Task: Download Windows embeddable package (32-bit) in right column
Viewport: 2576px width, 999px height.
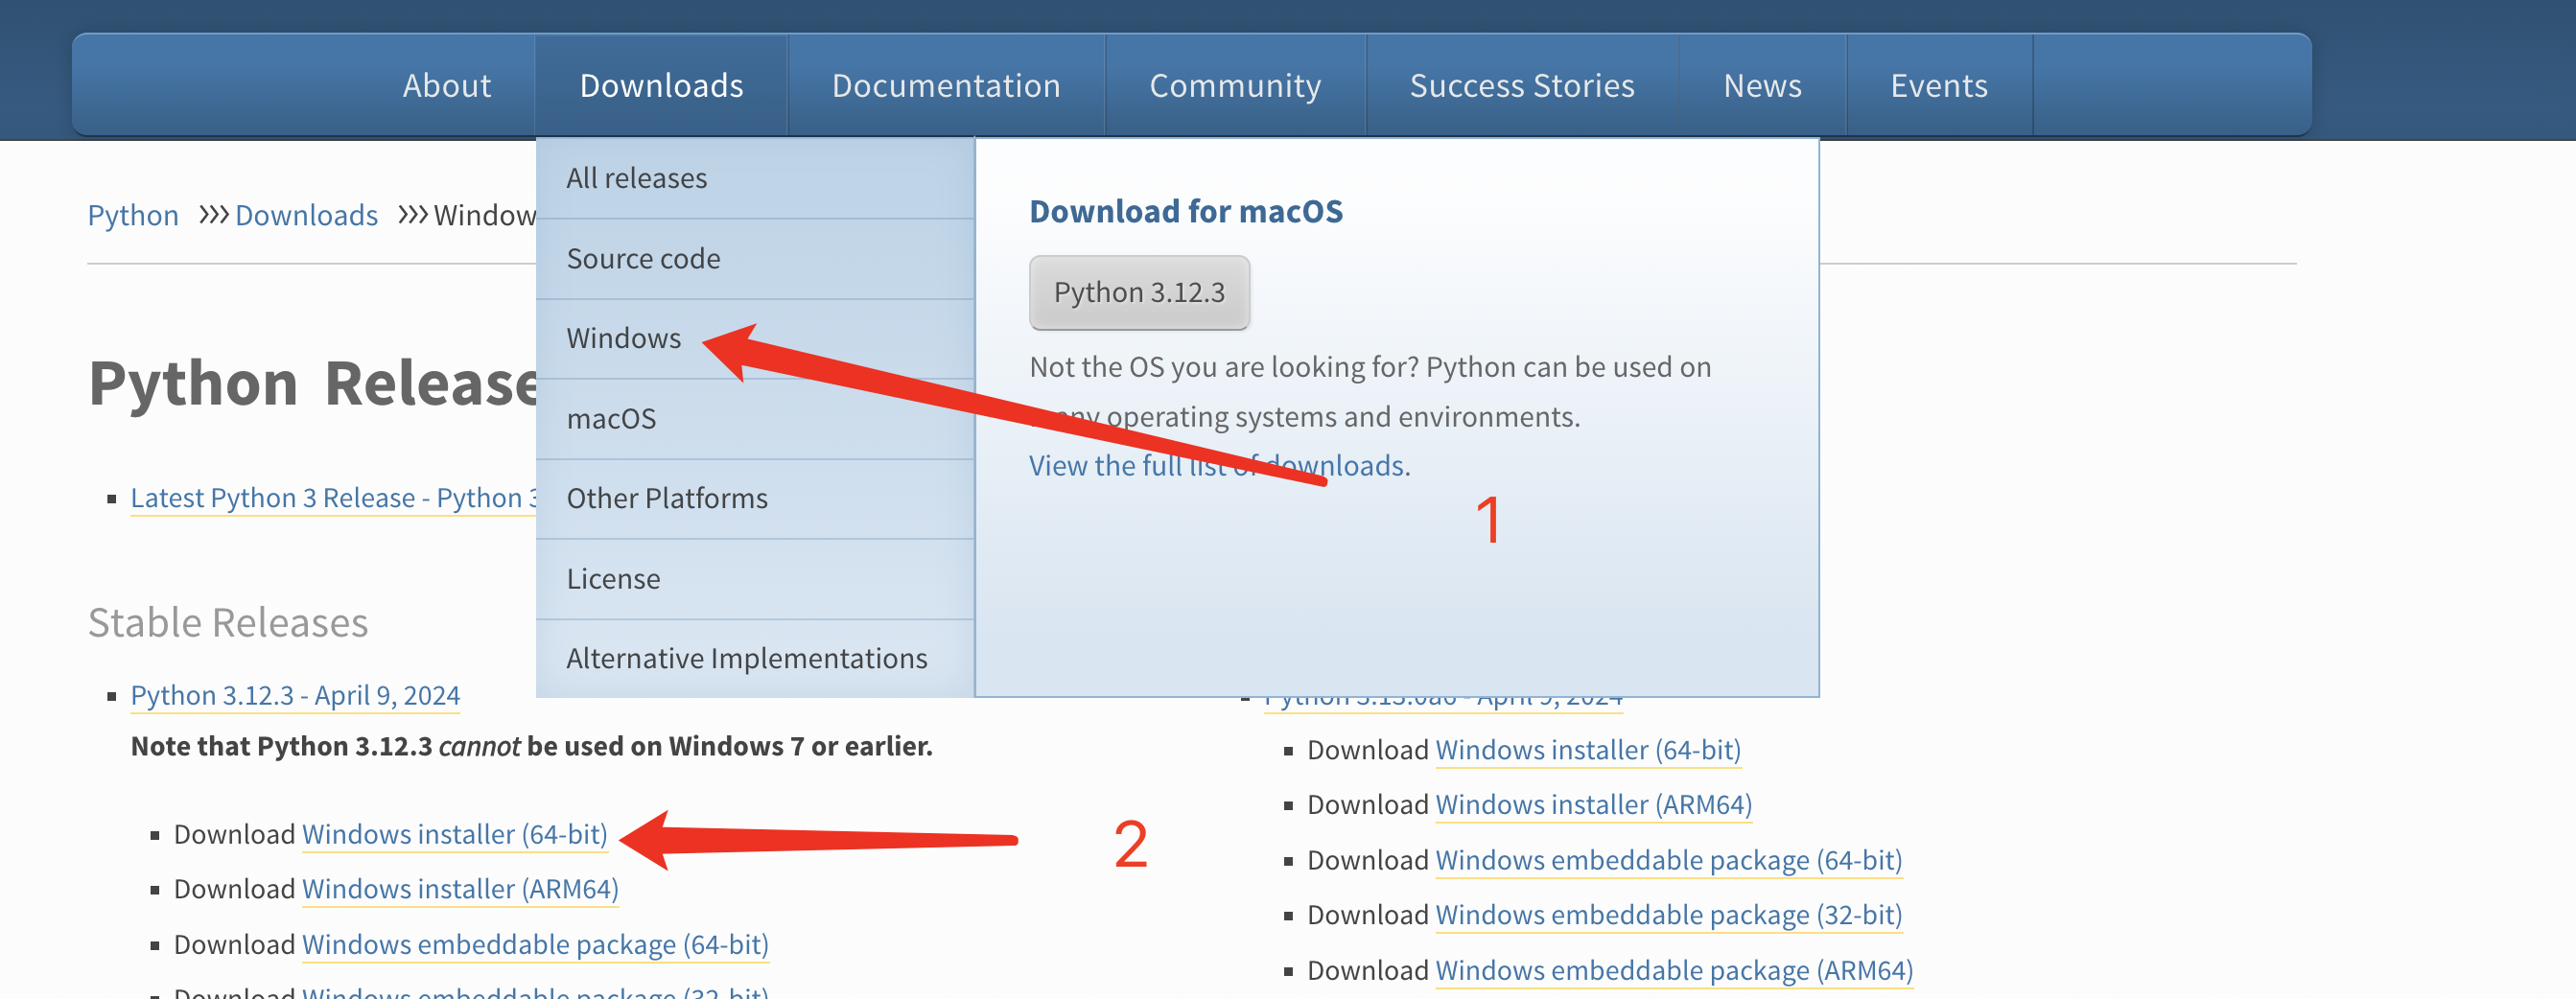Action: pos(1668,915)
